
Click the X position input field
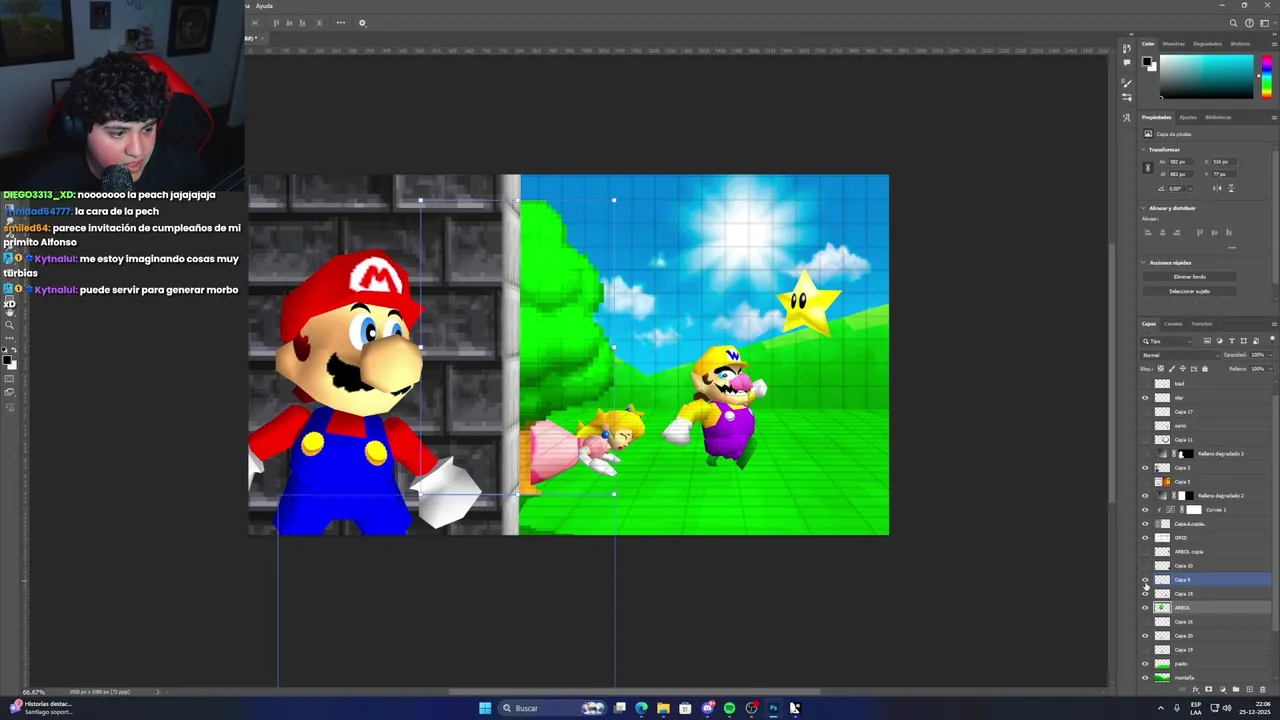point(1224,162)
